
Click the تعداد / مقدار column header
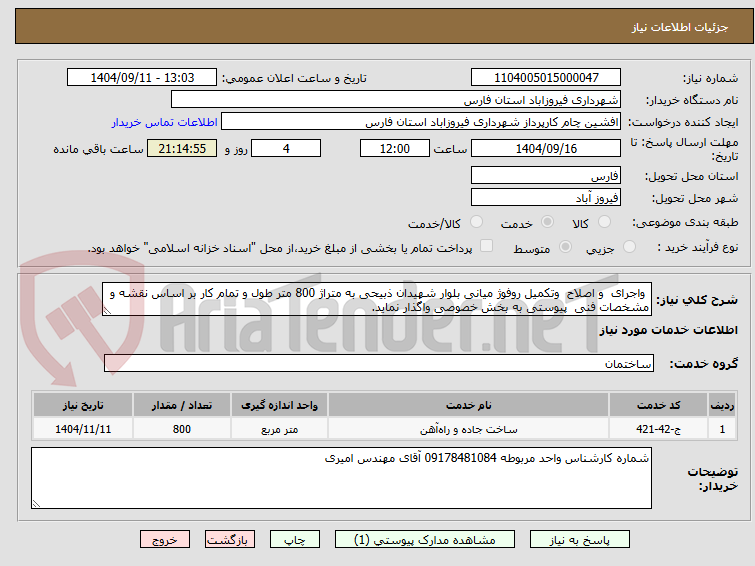click(x=182, y=405)
